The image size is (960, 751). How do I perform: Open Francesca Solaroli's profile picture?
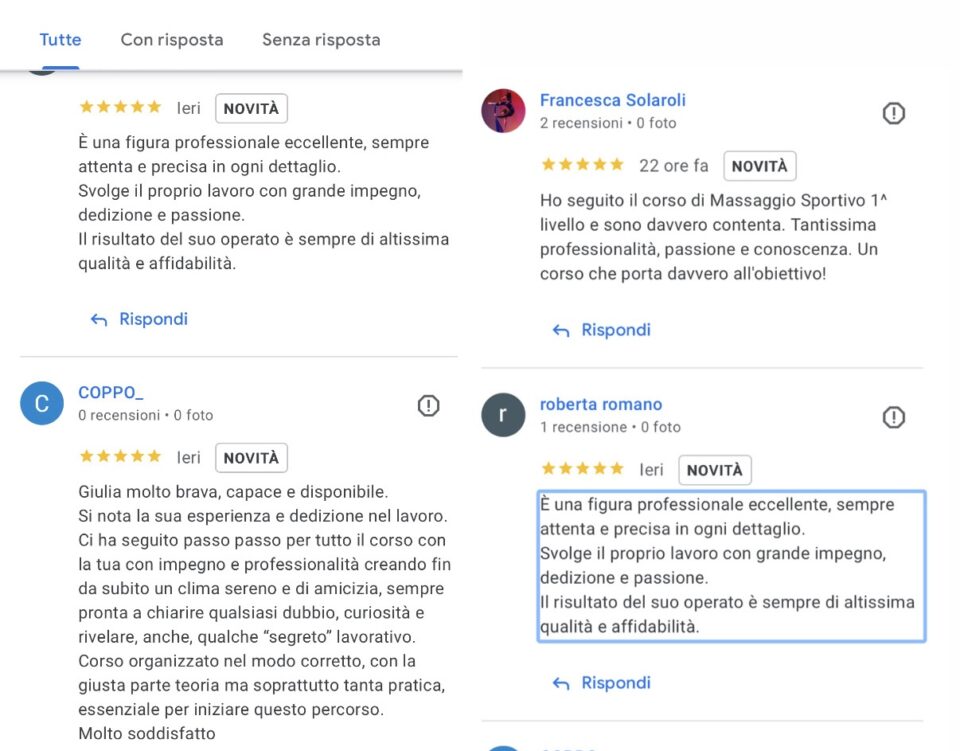pyautogui.click(x=503, y=111)
